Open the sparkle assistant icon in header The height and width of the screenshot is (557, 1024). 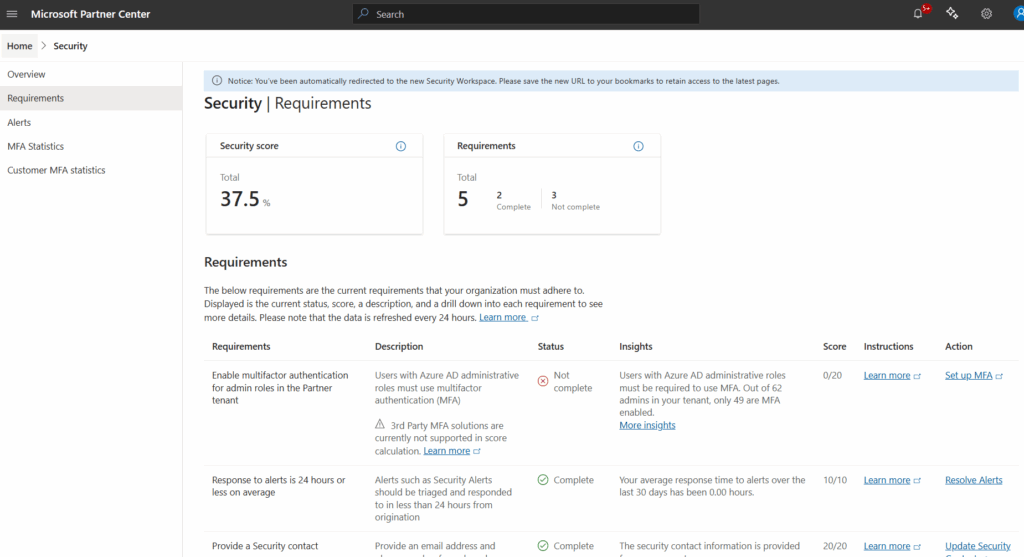tap(952, 14)
